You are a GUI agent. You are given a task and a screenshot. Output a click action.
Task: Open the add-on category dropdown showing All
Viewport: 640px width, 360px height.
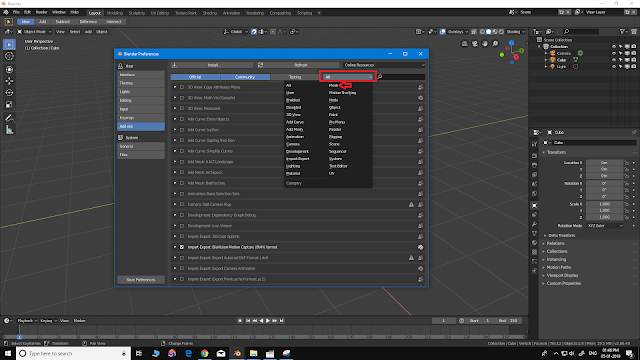pyautogui.click(x=348, y=77)
